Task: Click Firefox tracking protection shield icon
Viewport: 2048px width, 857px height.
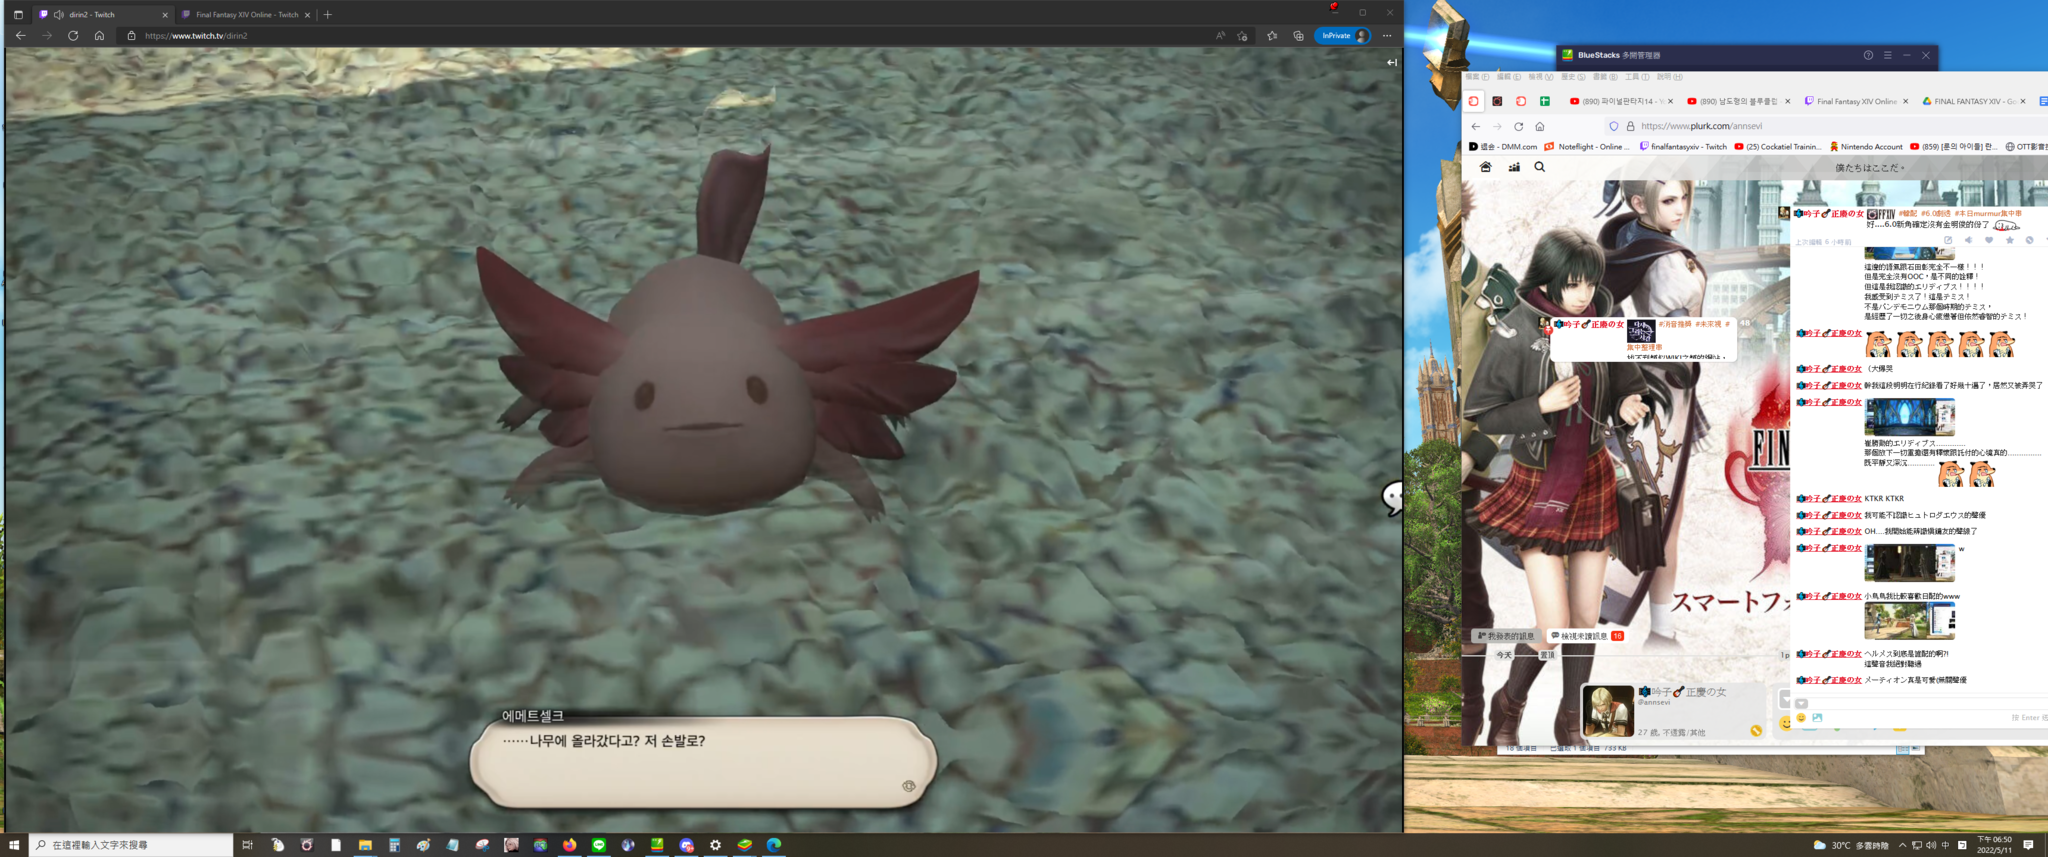Action: click(1613, 126)
